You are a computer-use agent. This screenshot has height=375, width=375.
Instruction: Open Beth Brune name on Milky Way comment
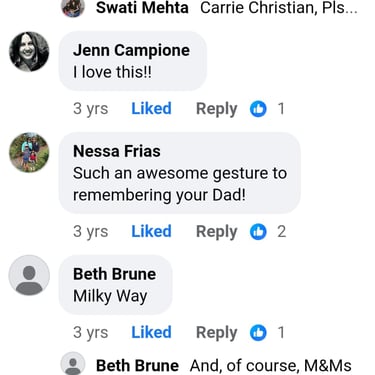point(114,274)
